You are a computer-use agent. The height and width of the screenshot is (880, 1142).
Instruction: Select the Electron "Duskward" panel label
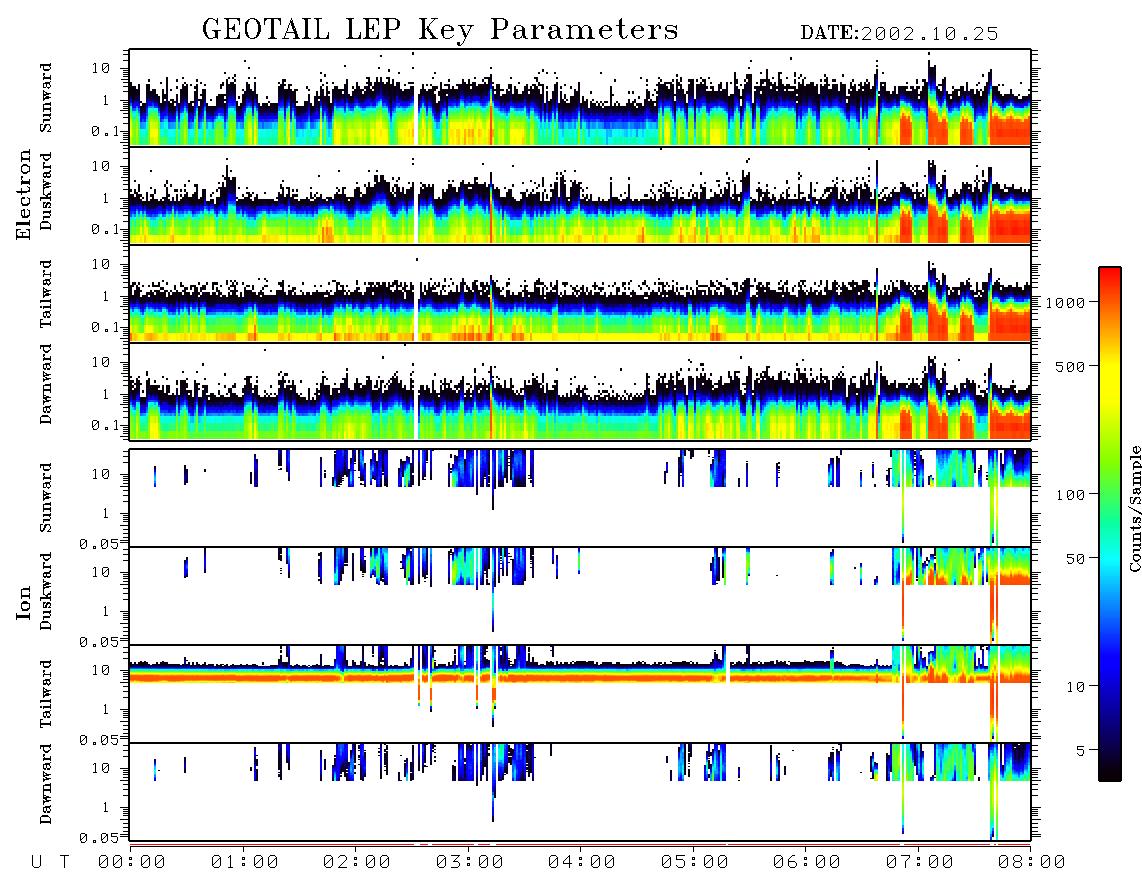[46, 191]
